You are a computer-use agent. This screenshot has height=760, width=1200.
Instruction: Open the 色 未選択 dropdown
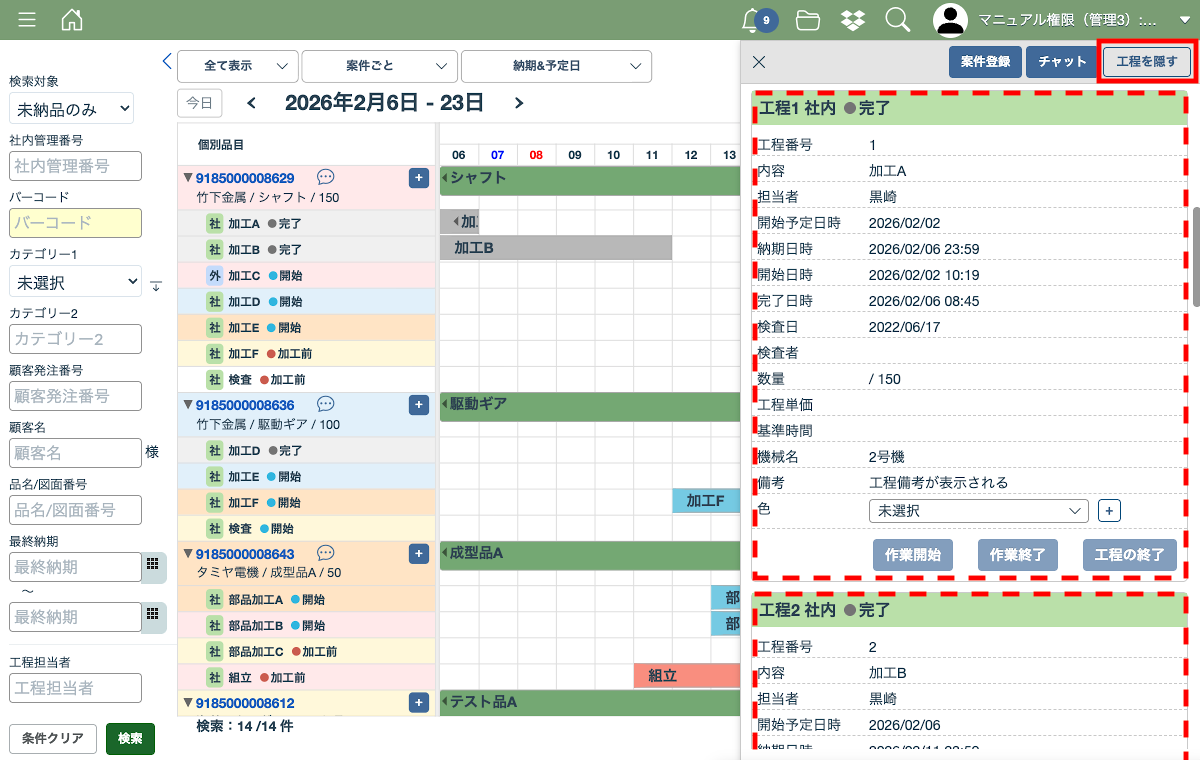click(x=978, y=511)
